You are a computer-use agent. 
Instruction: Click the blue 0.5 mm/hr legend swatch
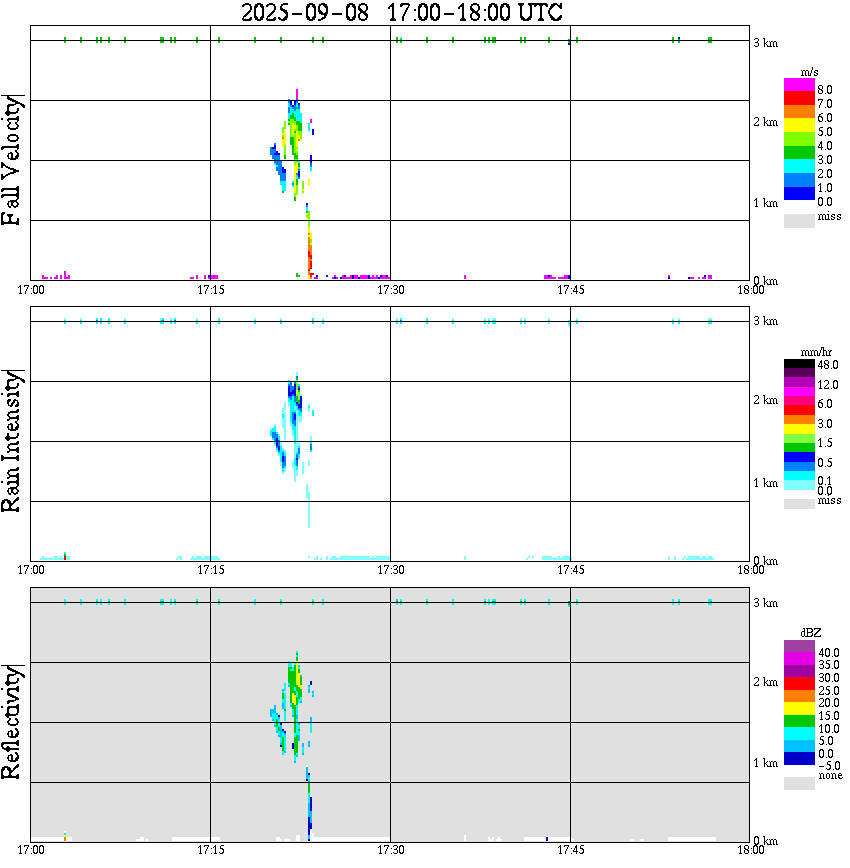(x=799, y=457)
